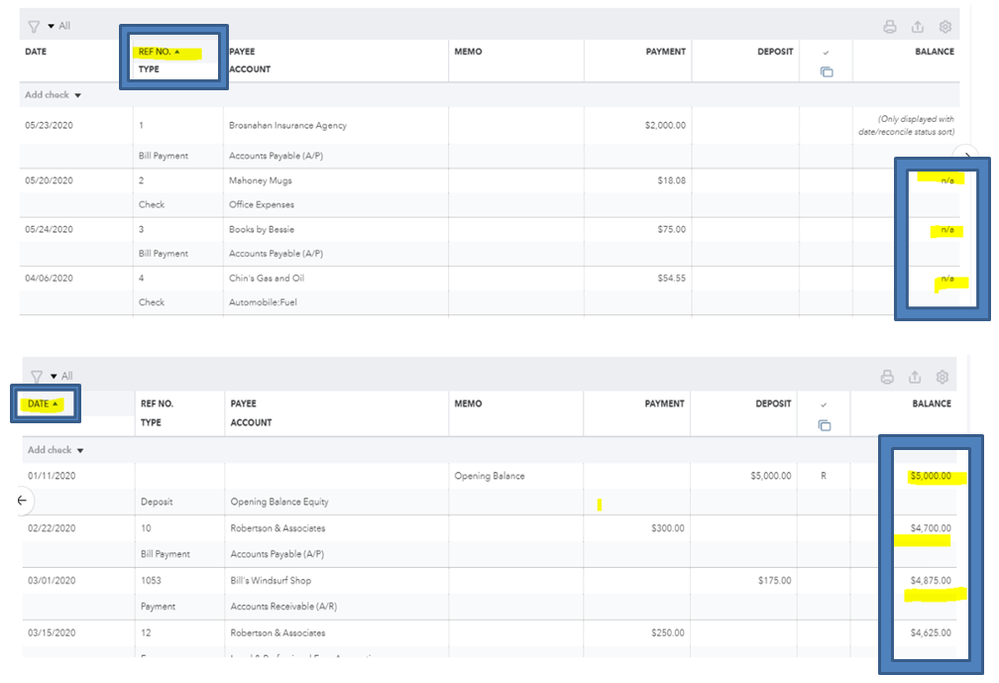Click the $175.00 deposit amount

775,580
